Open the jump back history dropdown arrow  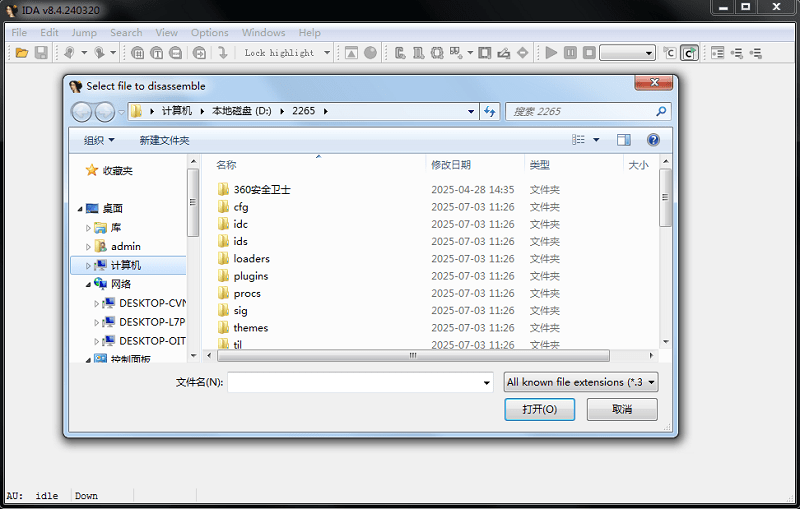coord(84,53)
